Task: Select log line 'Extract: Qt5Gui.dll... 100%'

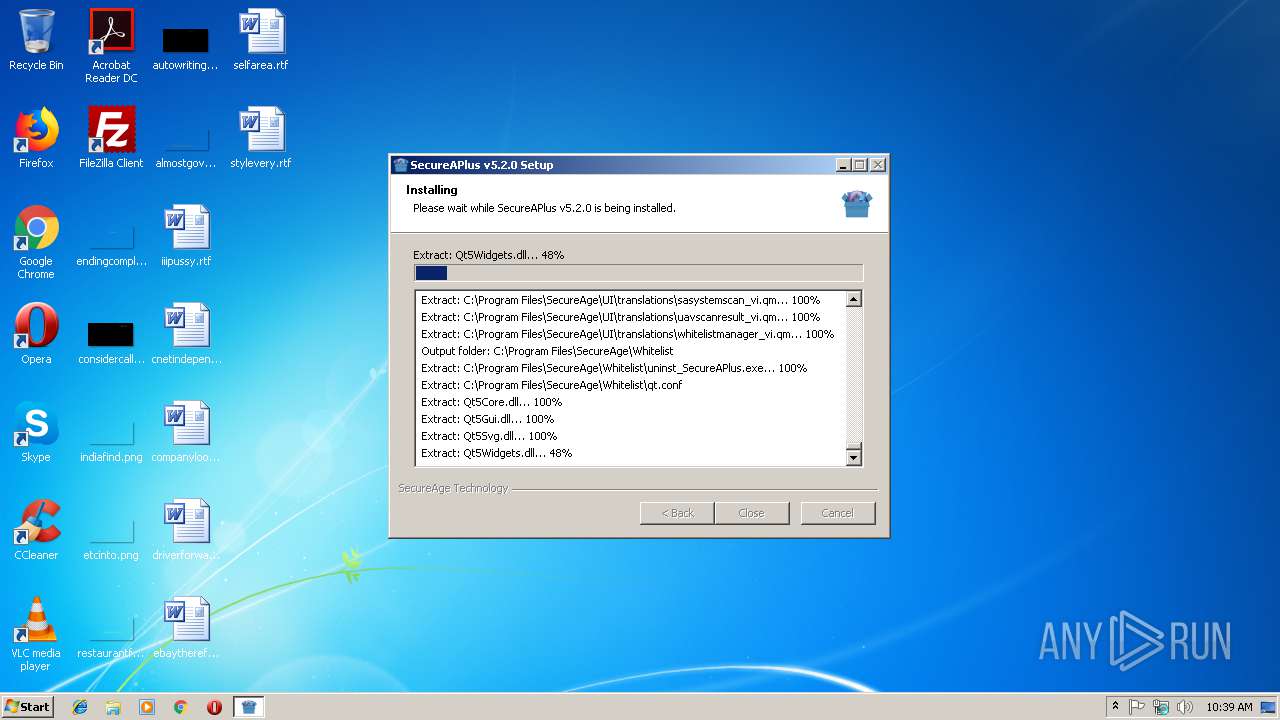Action: tap(487, 419)
